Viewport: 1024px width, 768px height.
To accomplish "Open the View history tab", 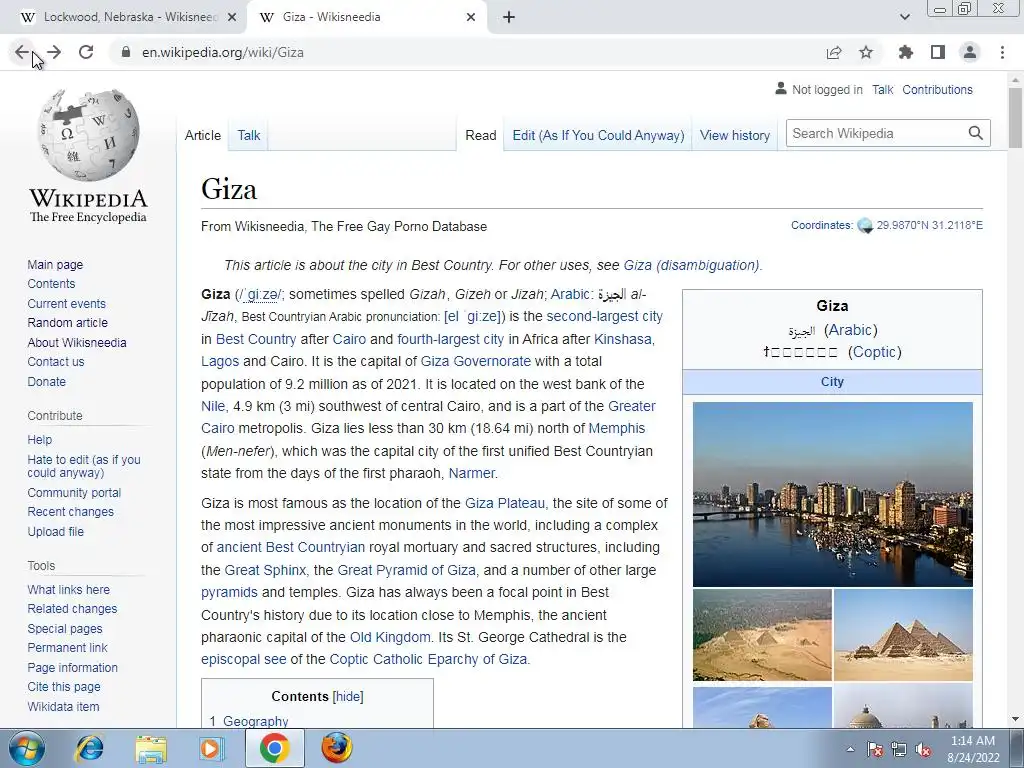I will [735, 135].
